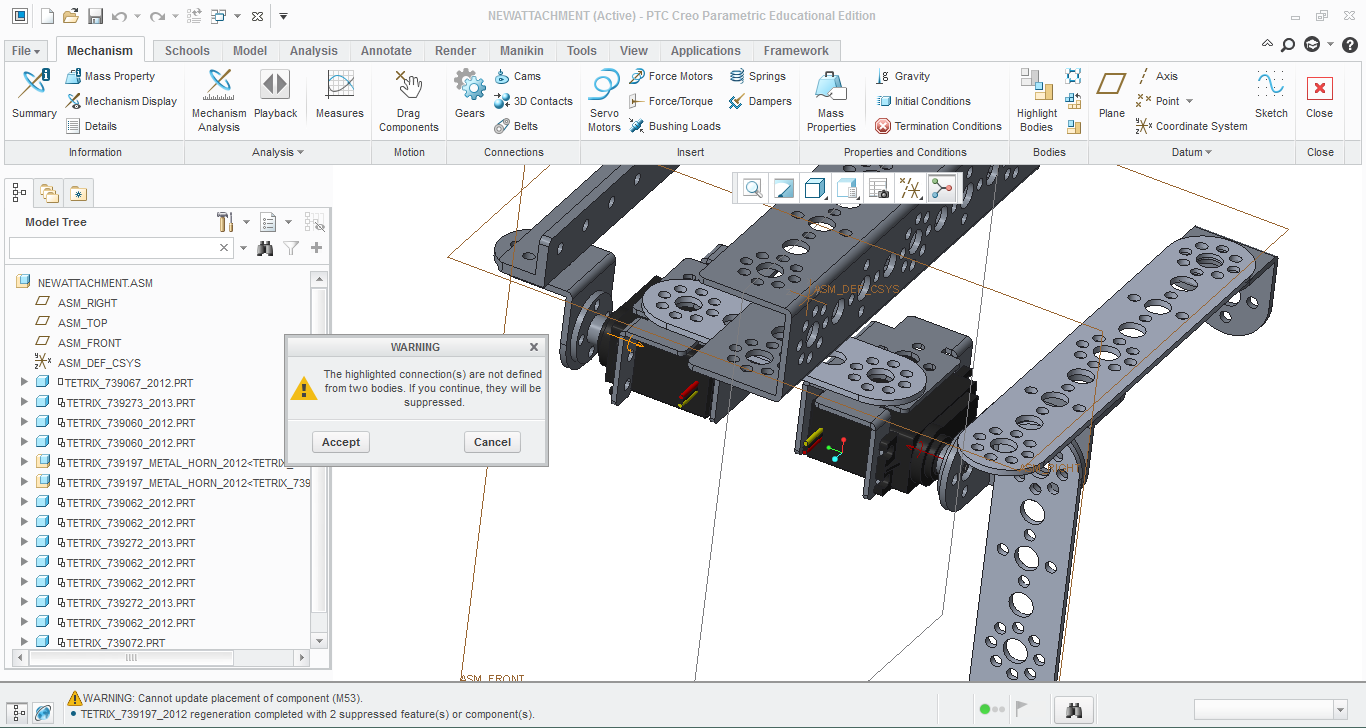1366x728 pixels.
Task: Insert Servo Motors
Action: click(x=604, y=100)
